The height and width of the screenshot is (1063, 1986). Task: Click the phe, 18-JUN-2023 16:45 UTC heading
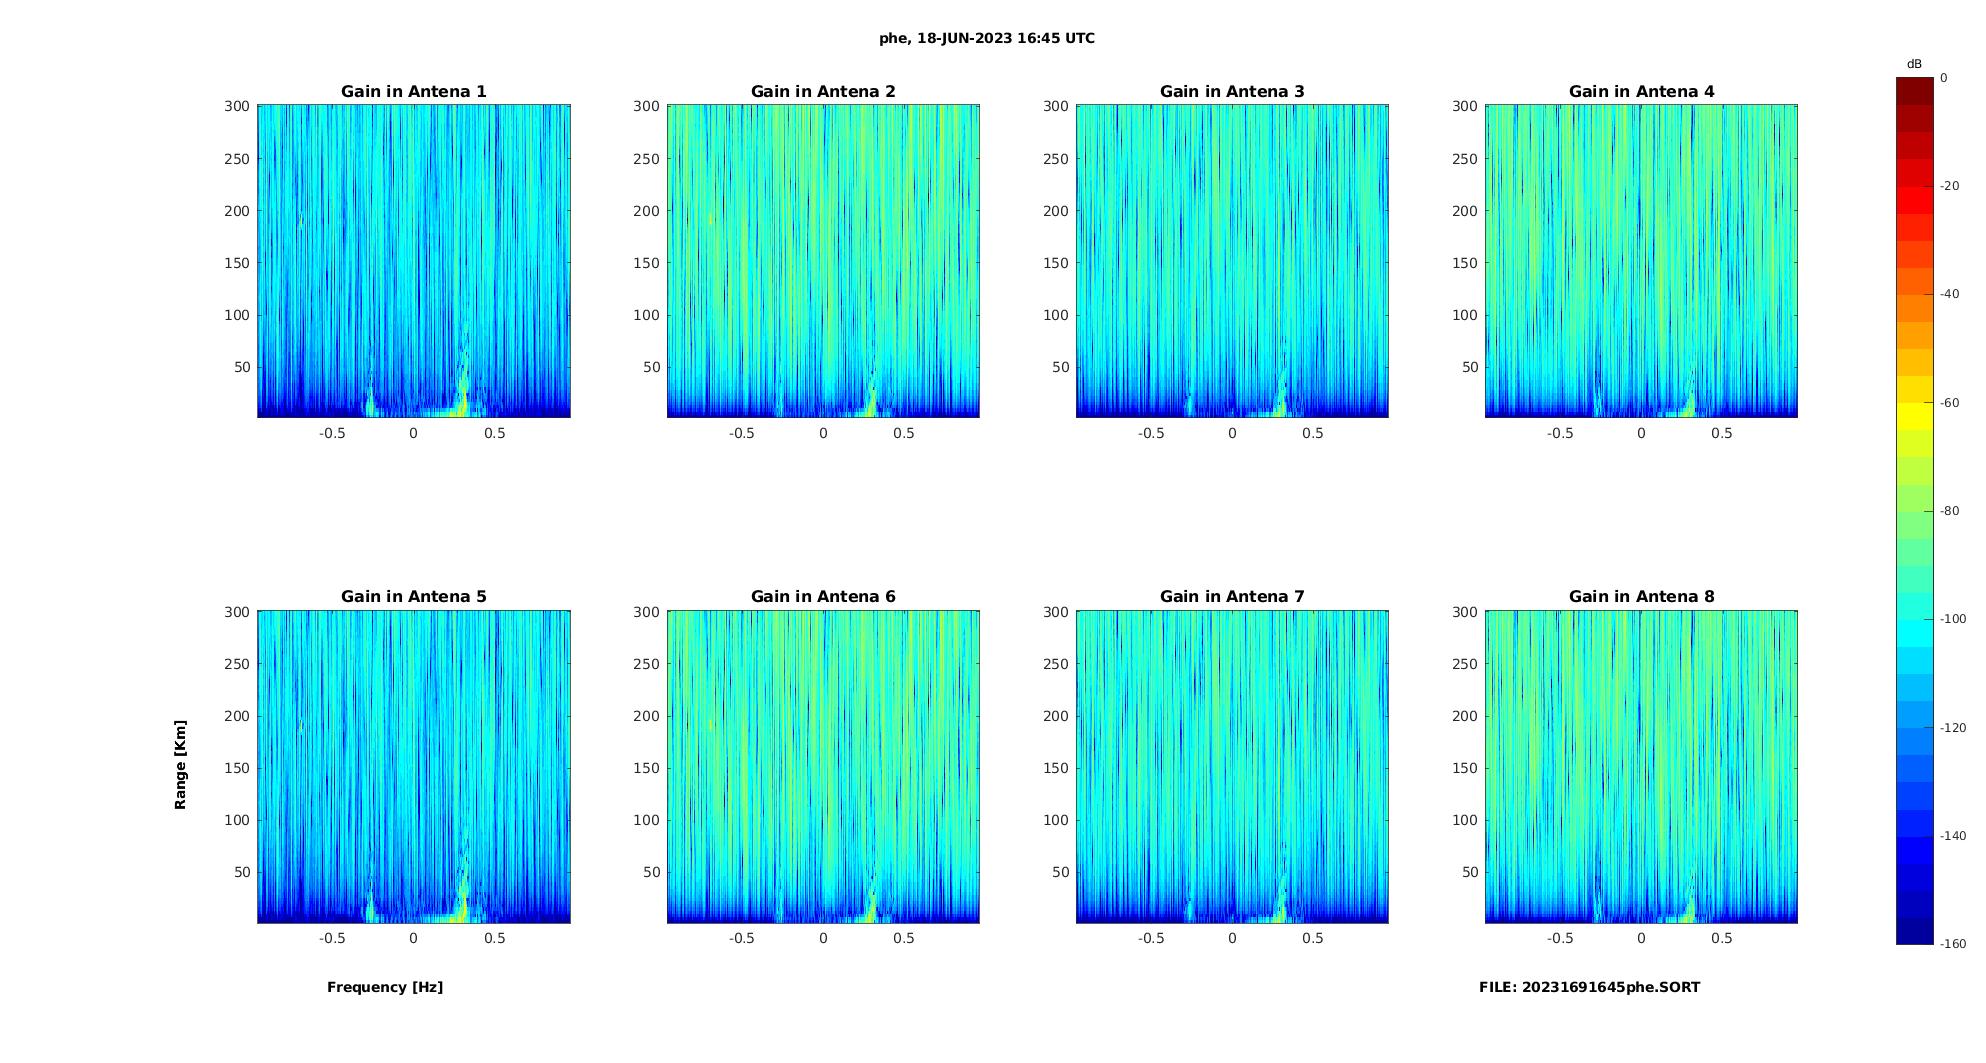(x=987, y=38)
